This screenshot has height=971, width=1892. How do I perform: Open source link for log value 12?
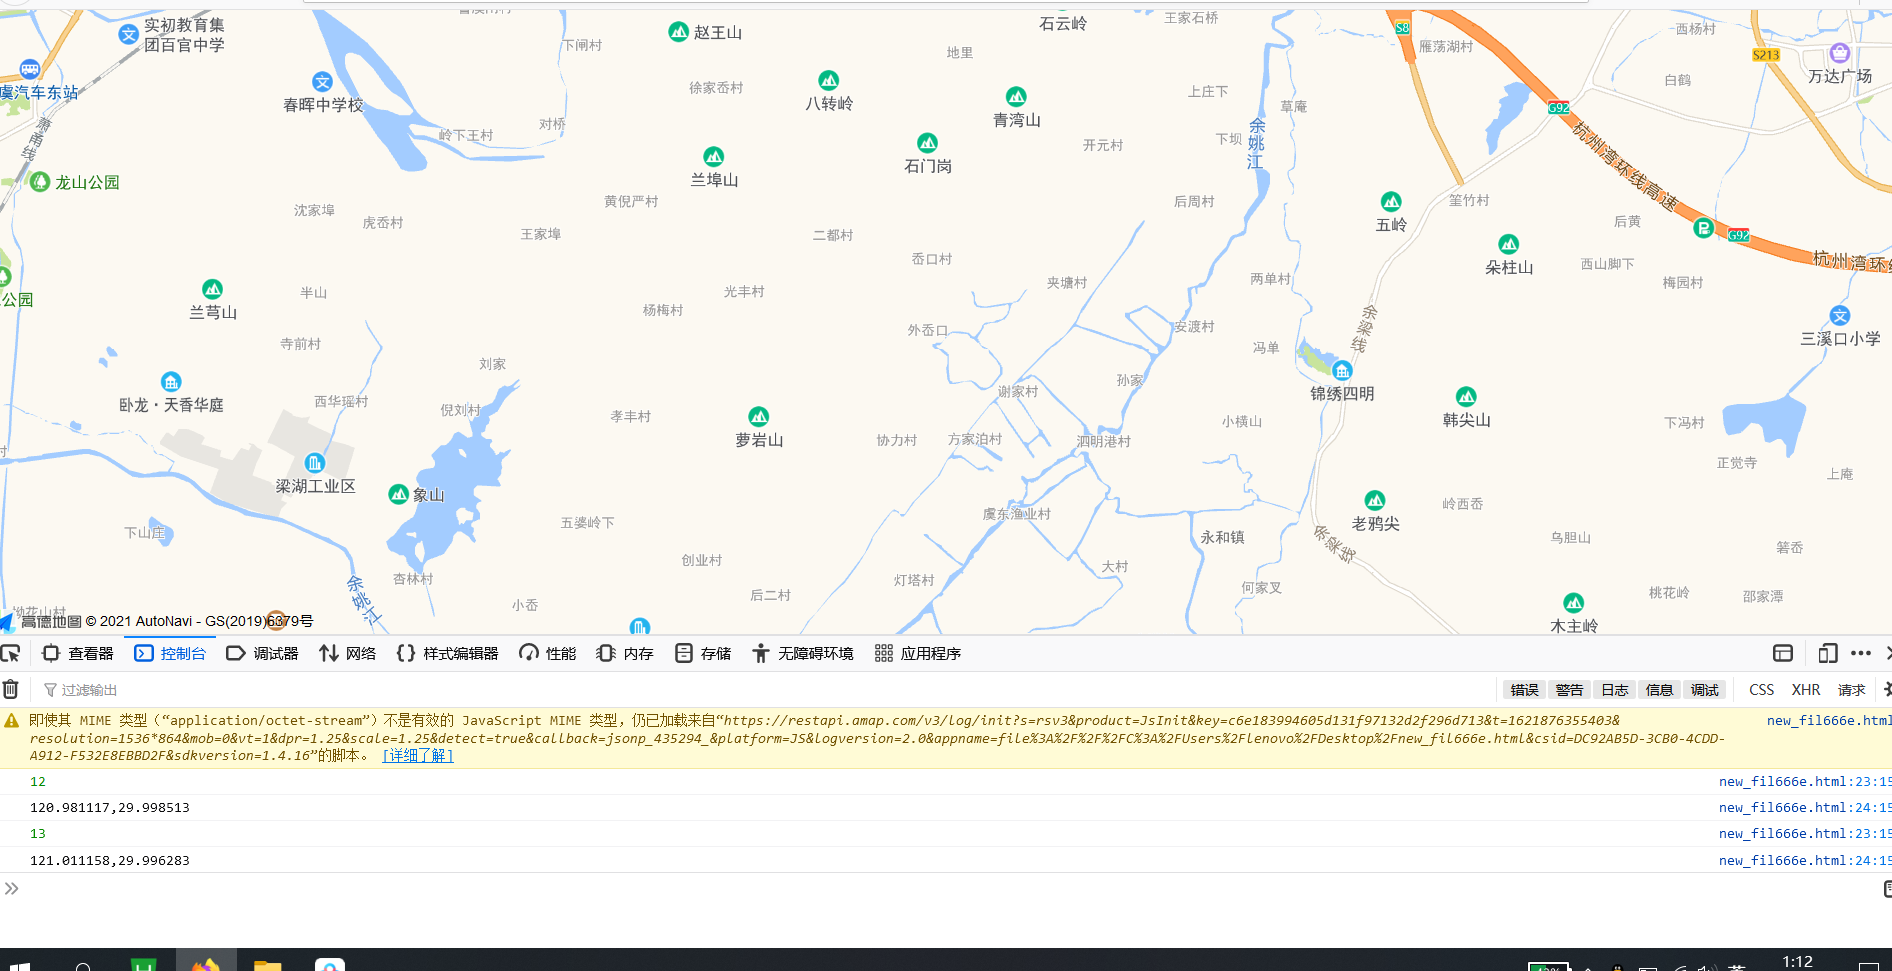(1805, 782)
